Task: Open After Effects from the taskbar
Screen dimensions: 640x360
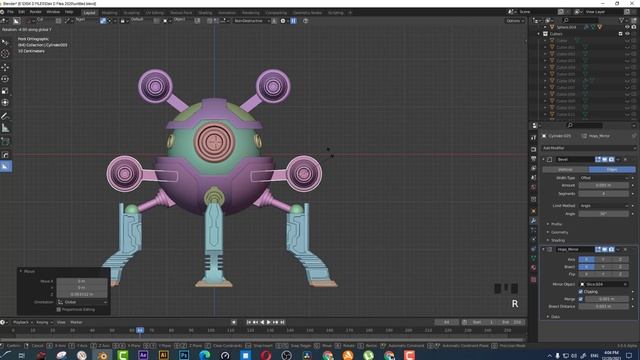Action: (143, 355)
